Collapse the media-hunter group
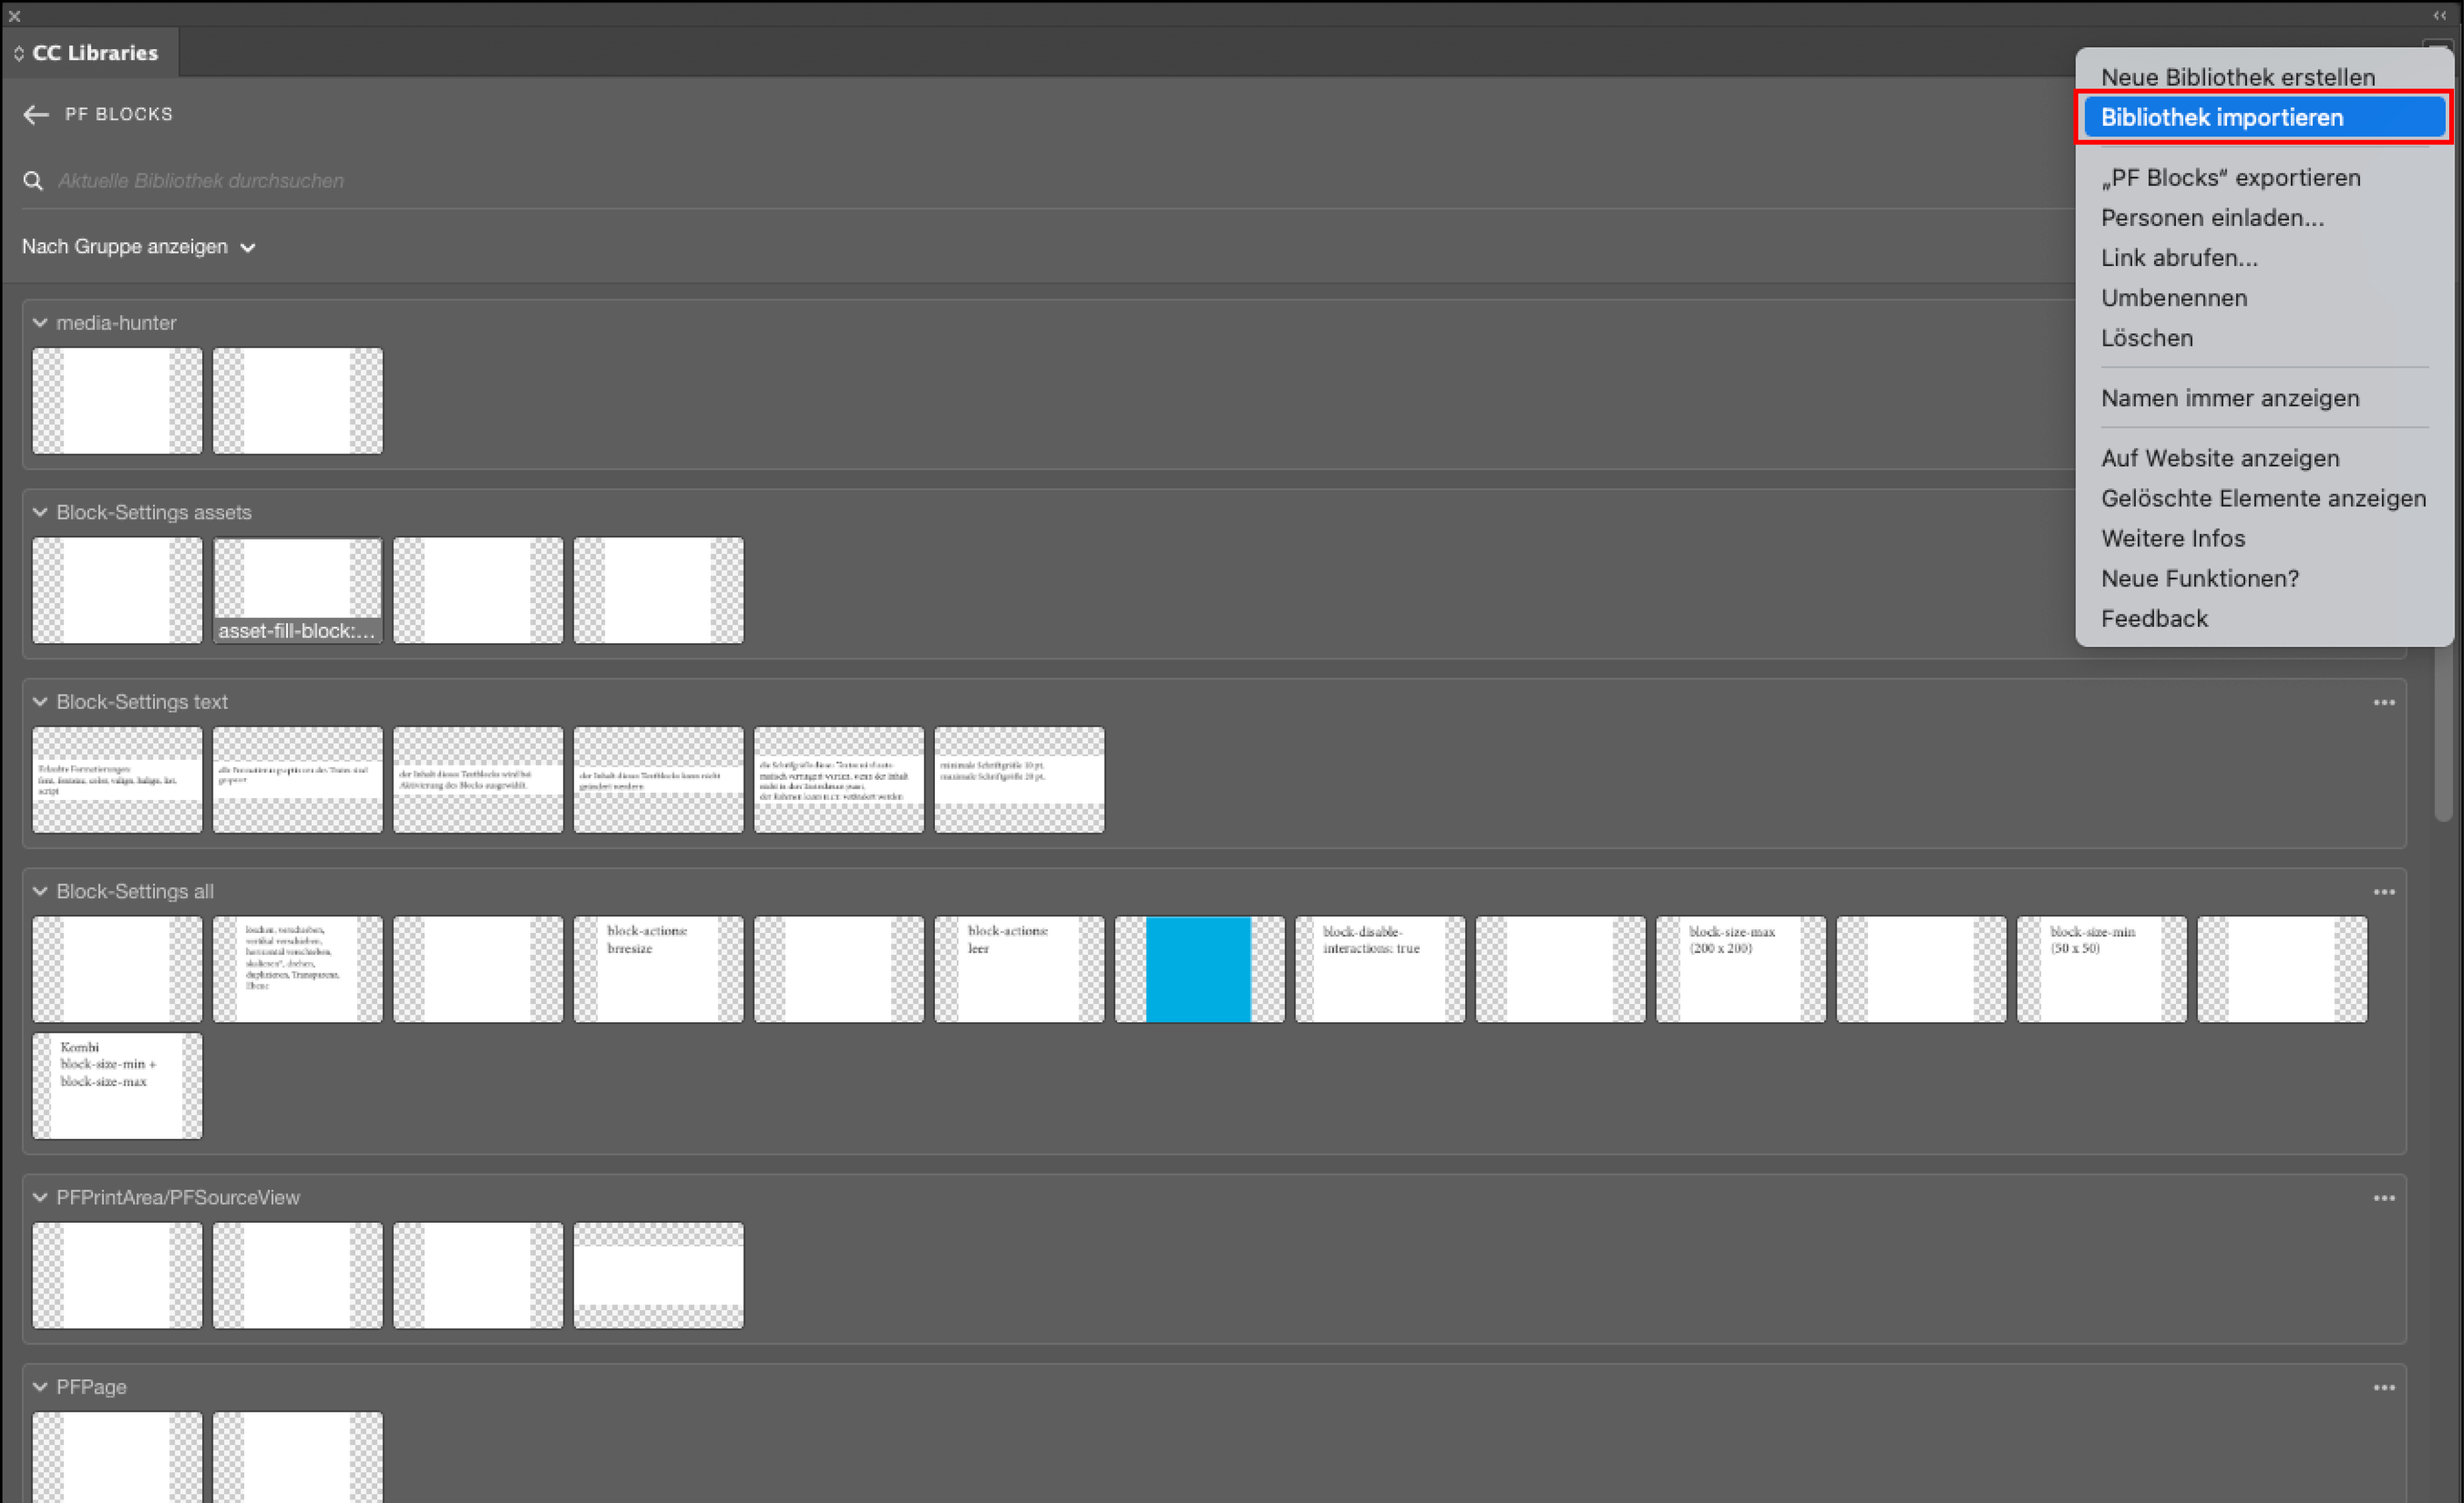Viewport: 2464px width, 1503px height. (40, 323)
